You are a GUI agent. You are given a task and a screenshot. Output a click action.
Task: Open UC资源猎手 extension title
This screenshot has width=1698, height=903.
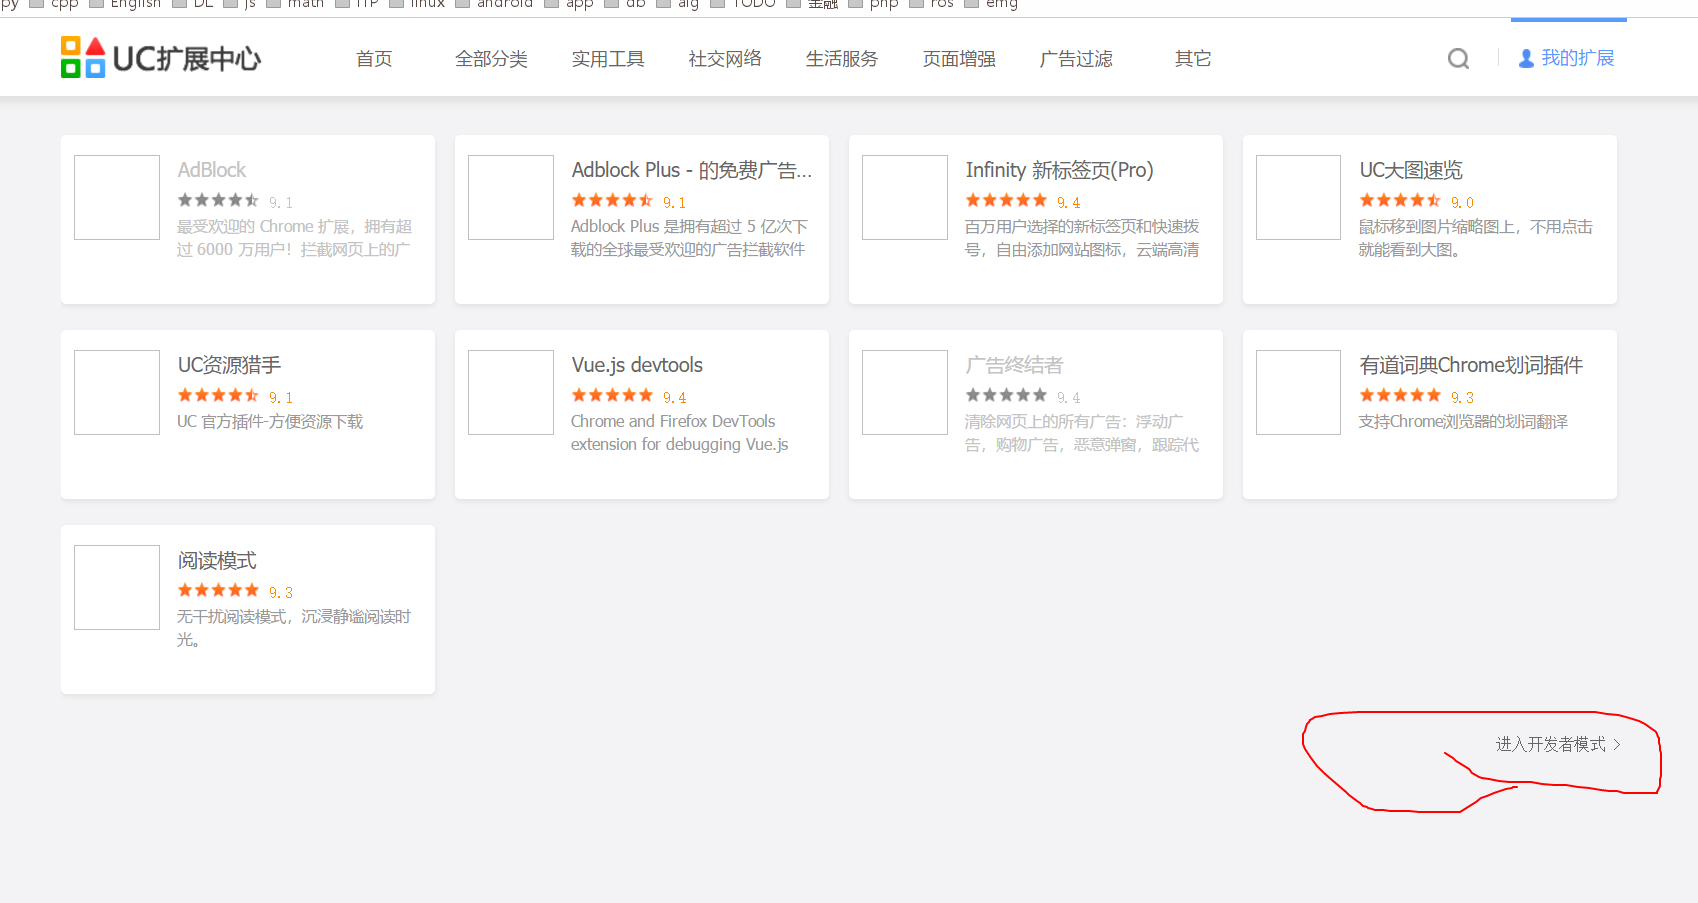point(229,365)
